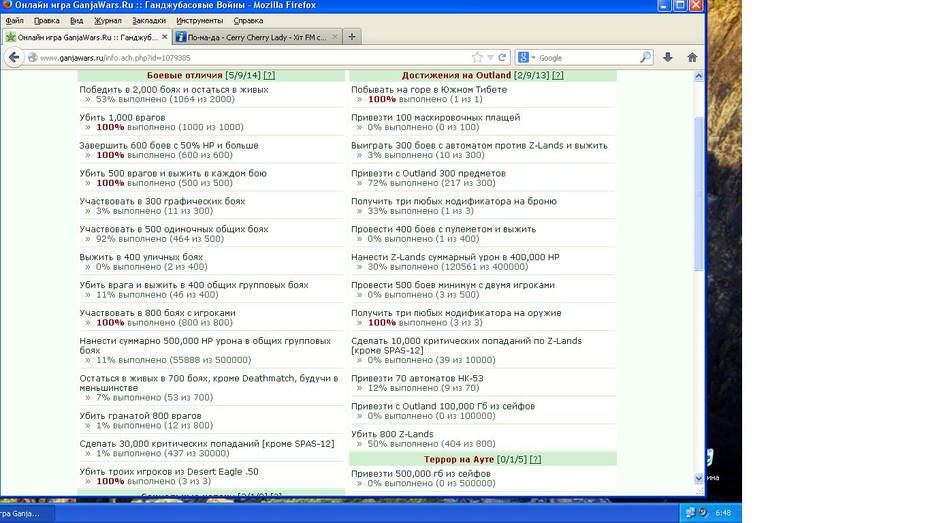This screenshot has width=930, height=523.
Task: Click 'Убить 800 Z-Lands' text
Action: (x=392, y=434)
